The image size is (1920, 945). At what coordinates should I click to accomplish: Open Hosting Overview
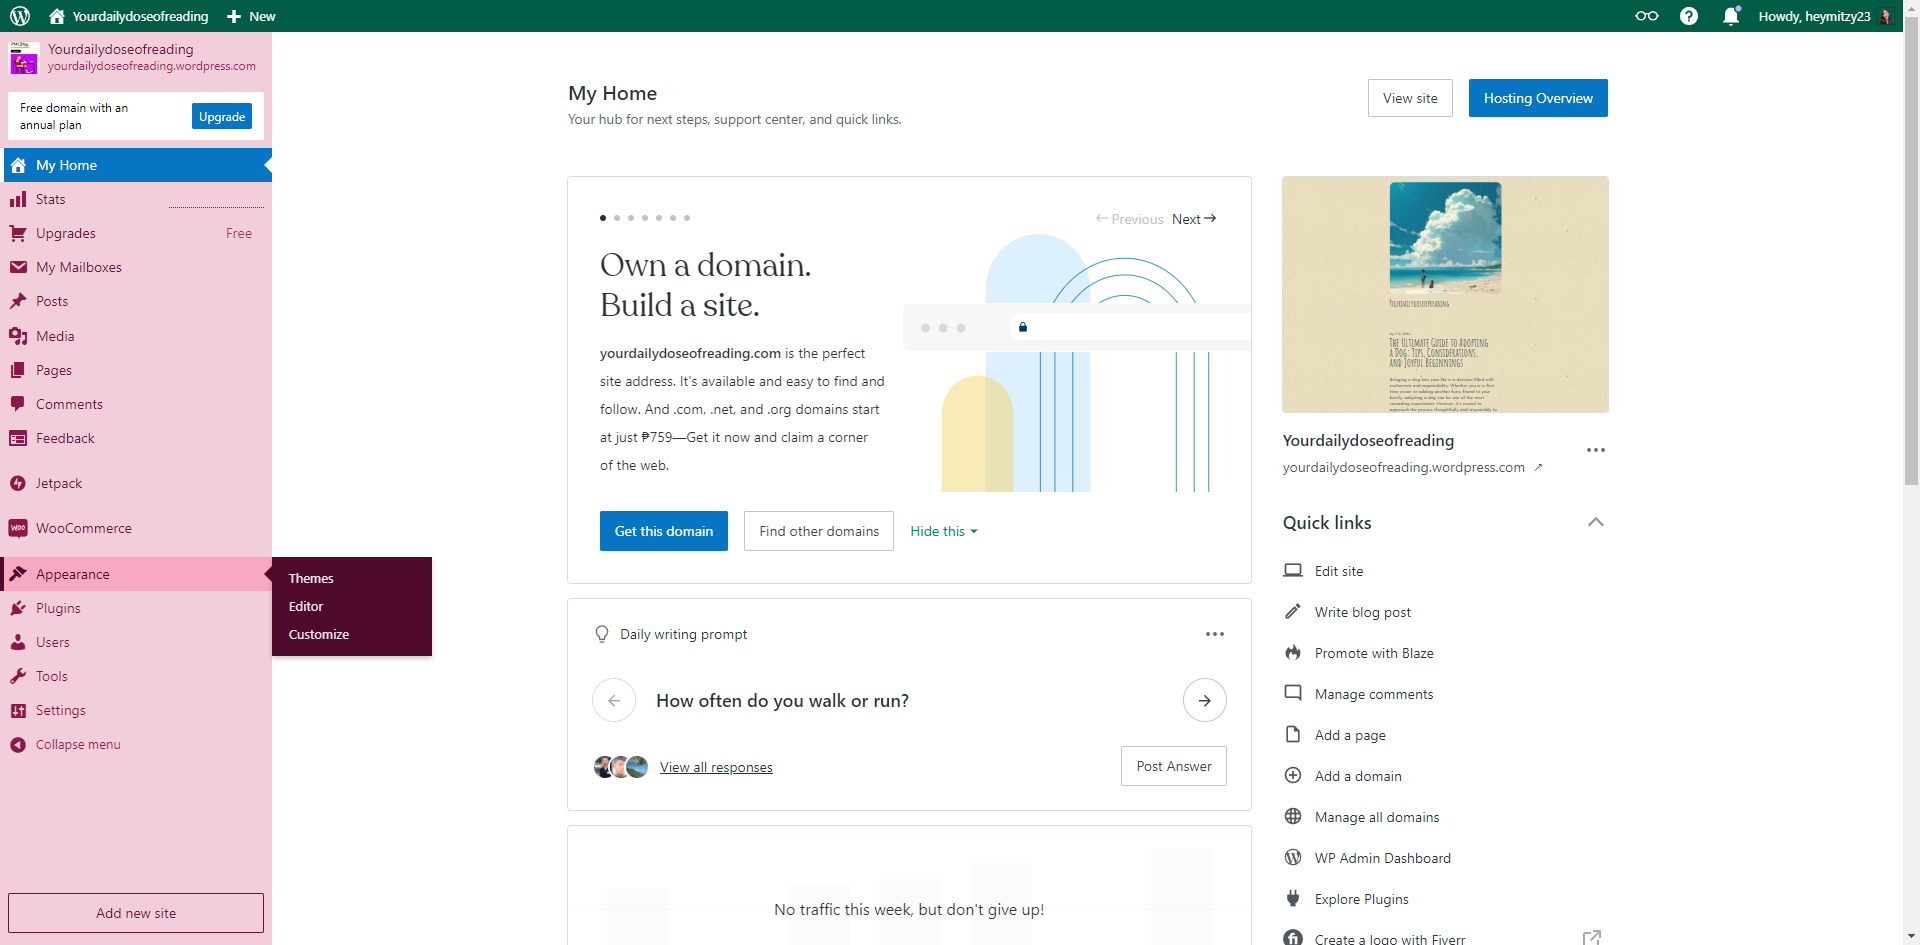(x=1538, y=98)
